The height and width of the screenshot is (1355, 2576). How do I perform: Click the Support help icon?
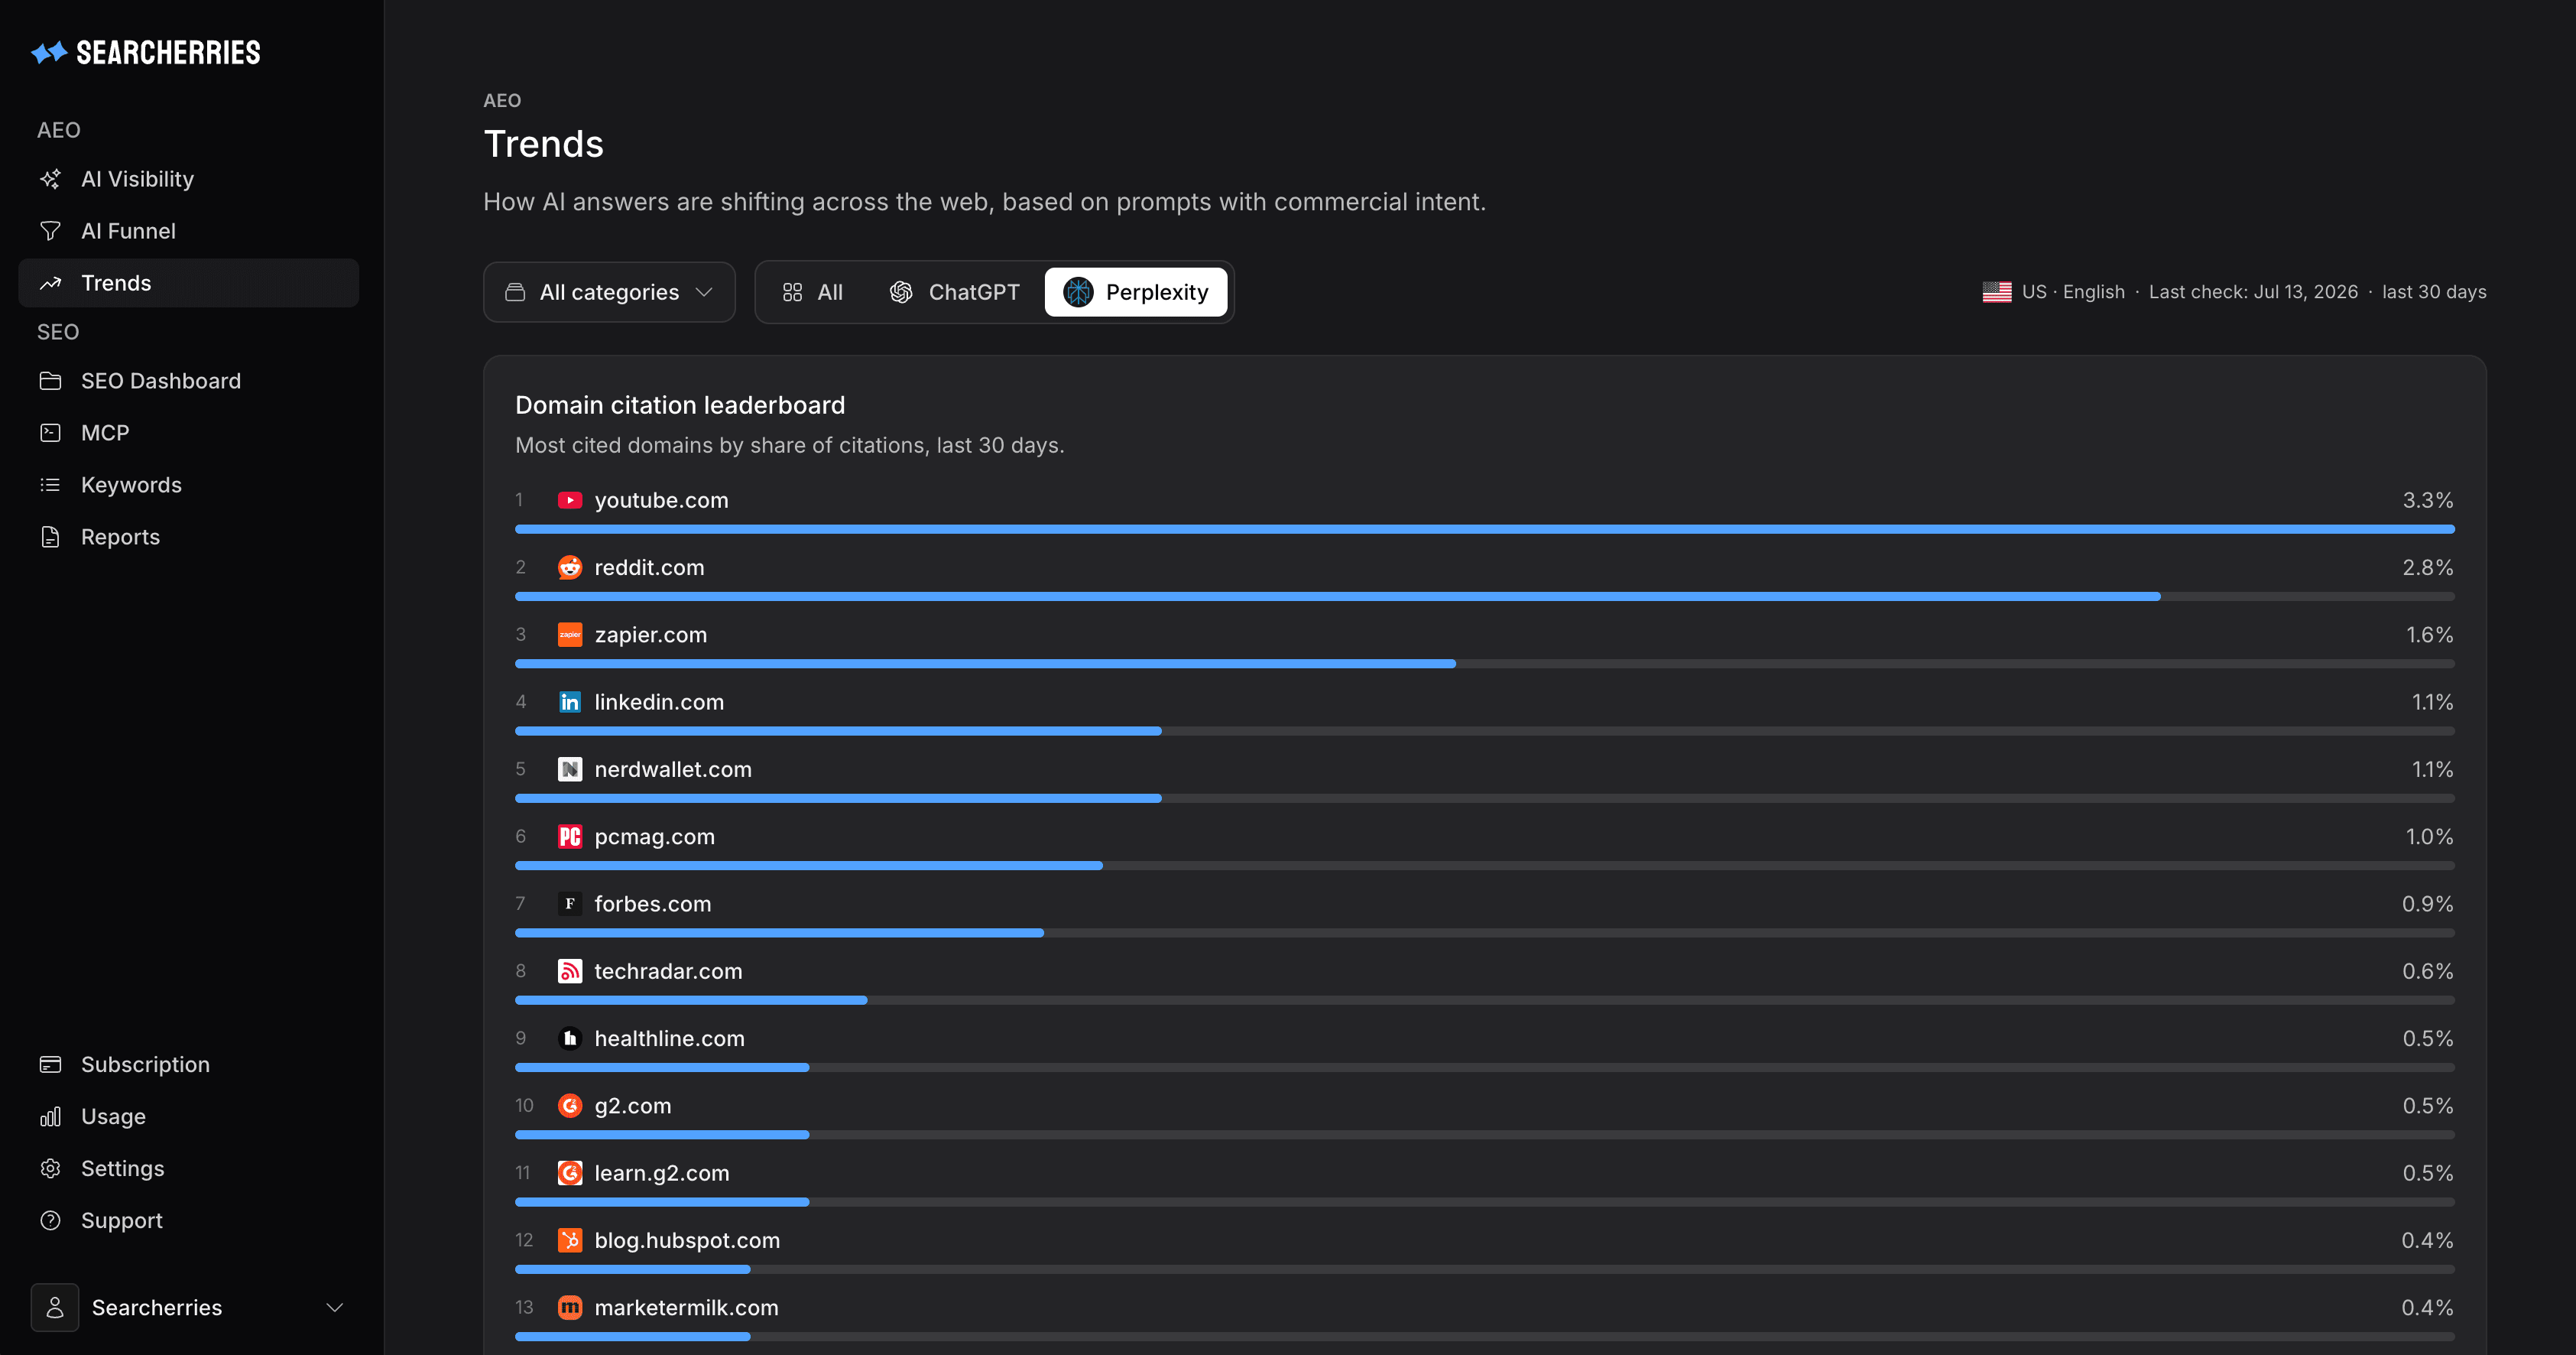[x=50, y=1220]
